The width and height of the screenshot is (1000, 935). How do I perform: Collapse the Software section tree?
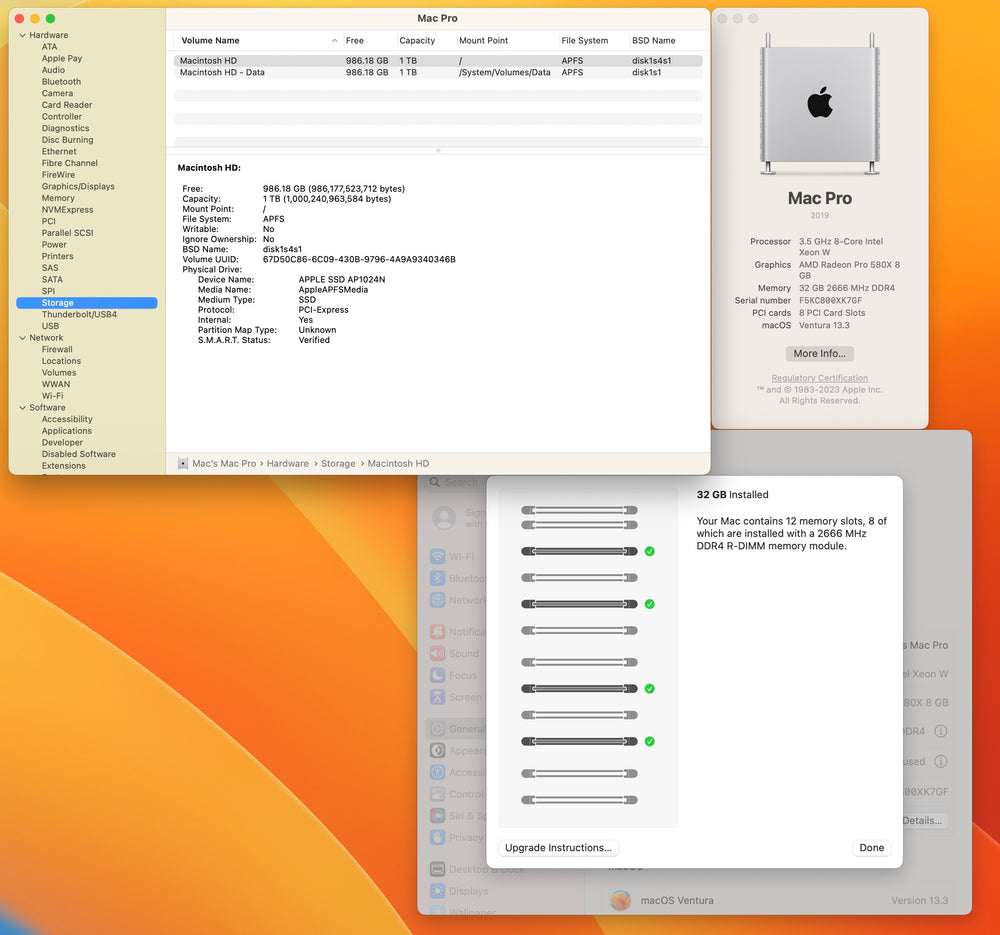click(x=21, y=408)
